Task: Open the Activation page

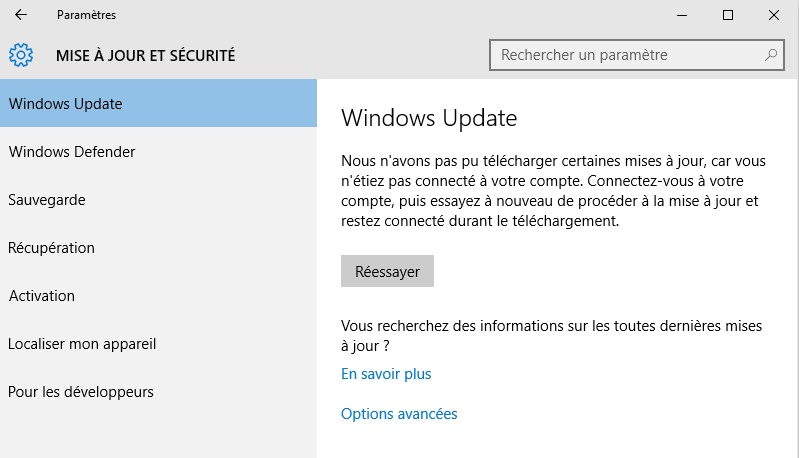Action: point(158,295)
